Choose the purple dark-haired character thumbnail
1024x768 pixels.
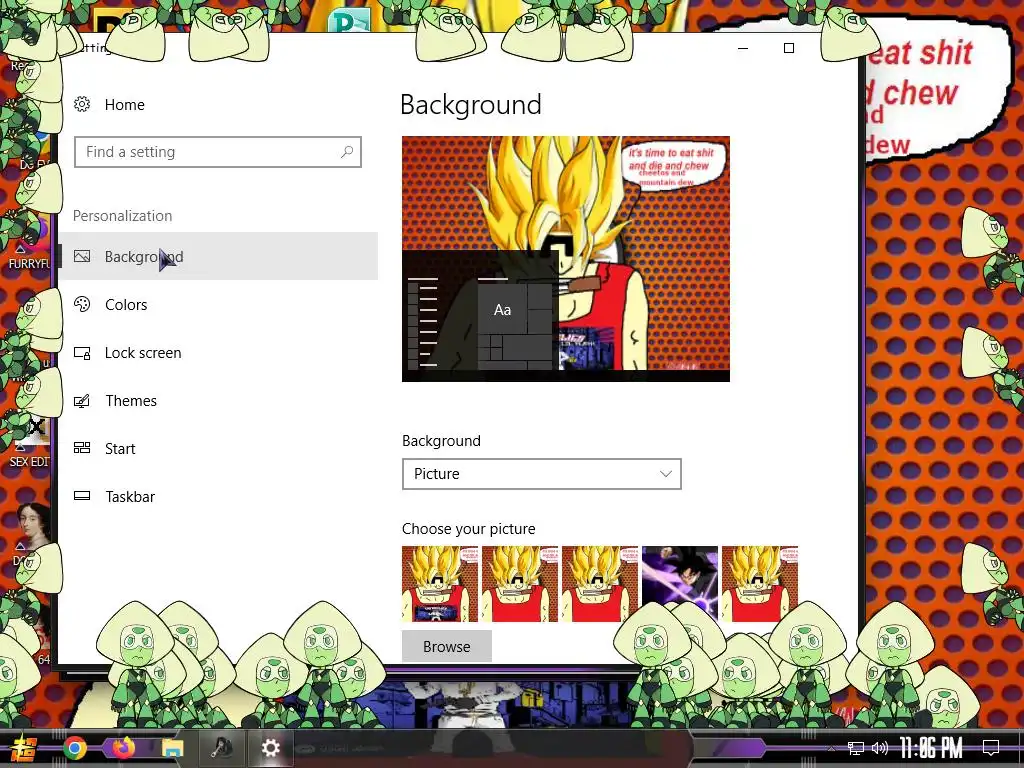tap(680, 584)
